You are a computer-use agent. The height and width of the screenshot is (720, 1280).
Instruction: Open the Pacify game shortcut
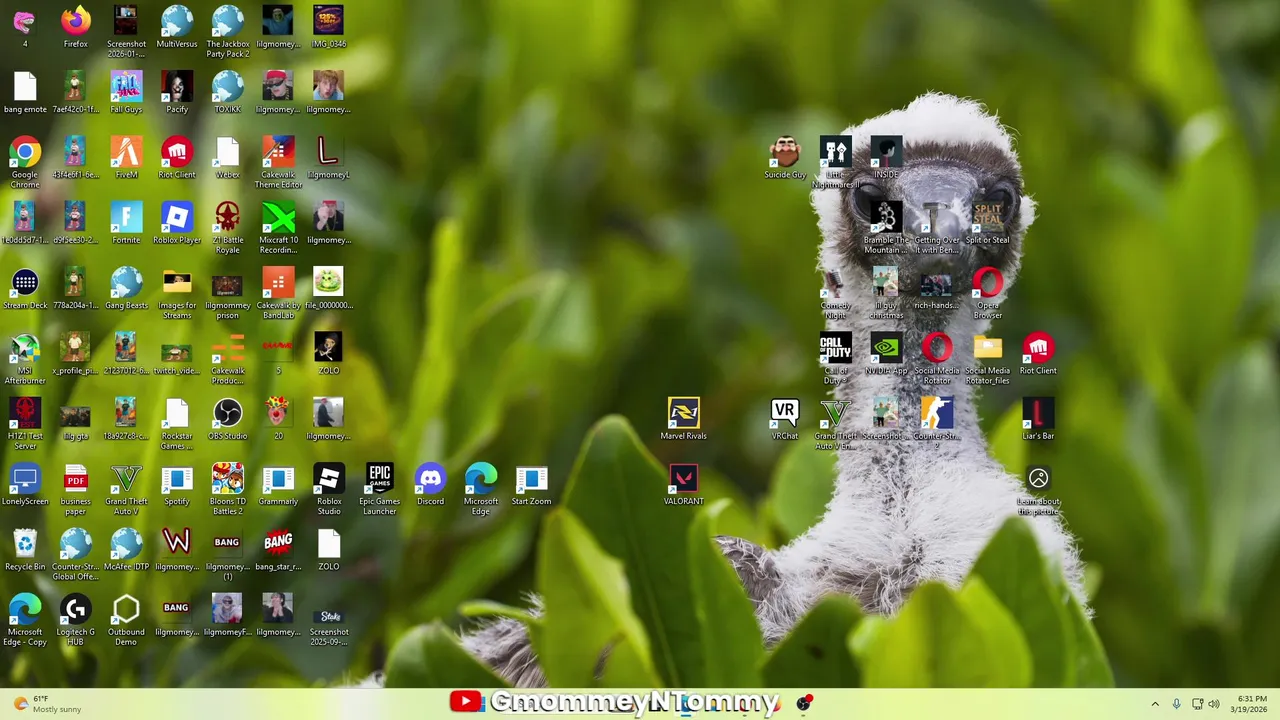coord(177,92)
